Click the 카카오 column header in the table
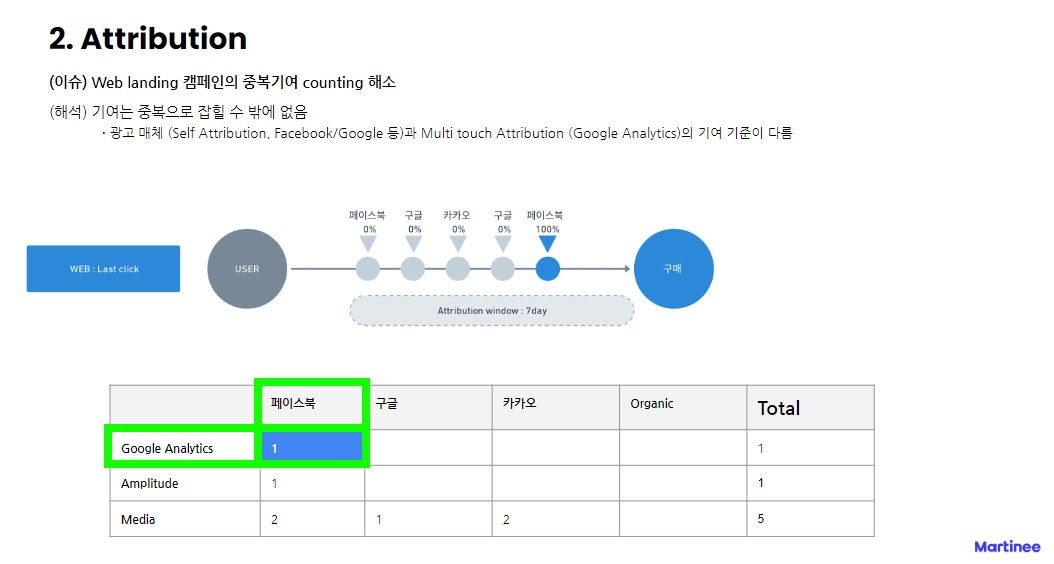Screen dimensions: 1054x564 556,407
